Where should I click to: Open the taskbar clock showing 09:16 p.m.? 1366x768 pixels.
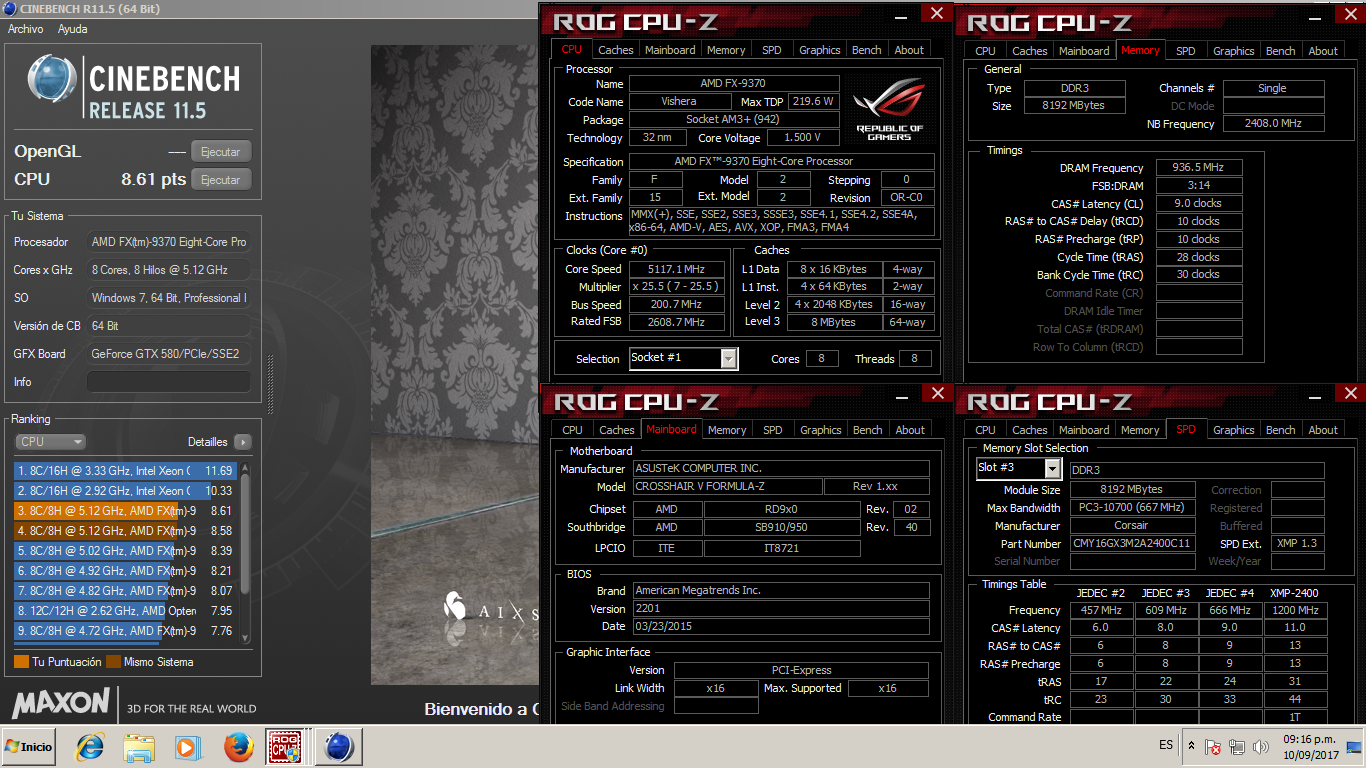1311,746
